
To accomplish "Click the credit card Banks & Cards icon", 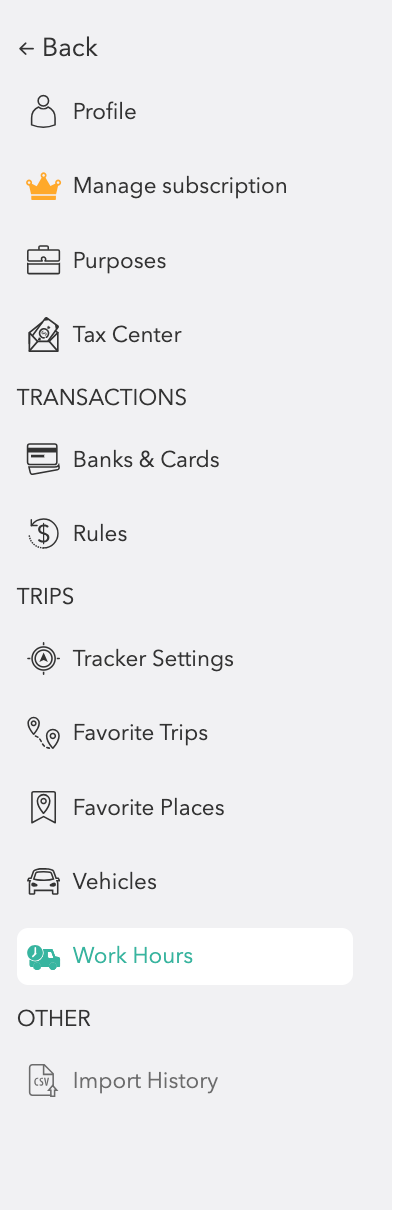I will [x=43, y=460].
